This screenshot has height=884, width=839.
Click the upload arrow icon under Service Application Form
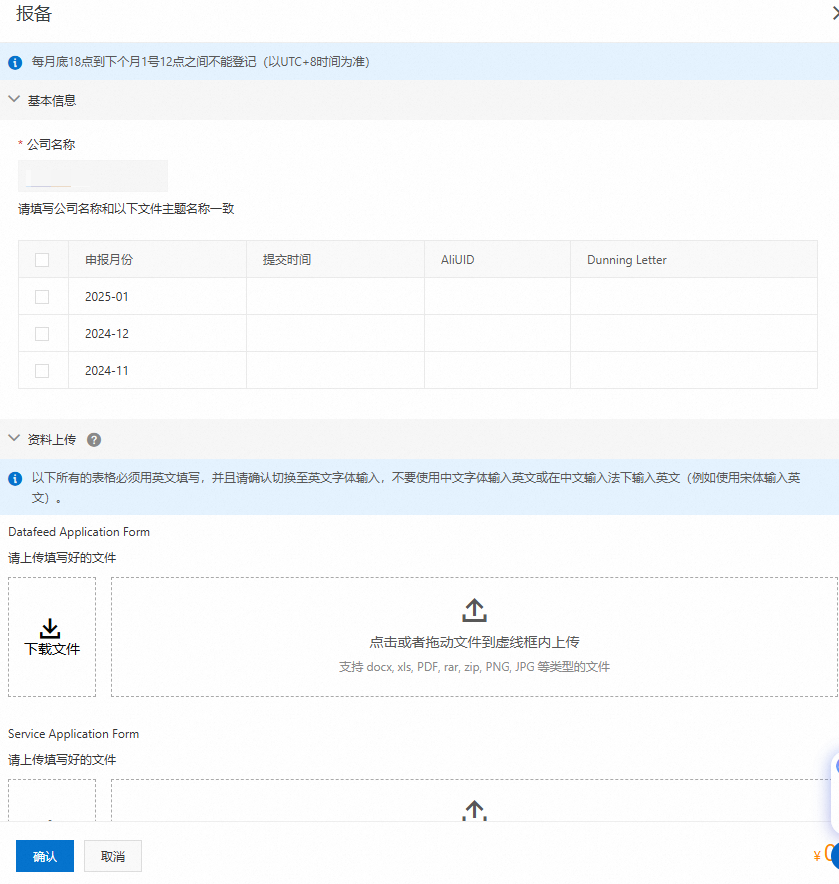click(x=474, y=810)
